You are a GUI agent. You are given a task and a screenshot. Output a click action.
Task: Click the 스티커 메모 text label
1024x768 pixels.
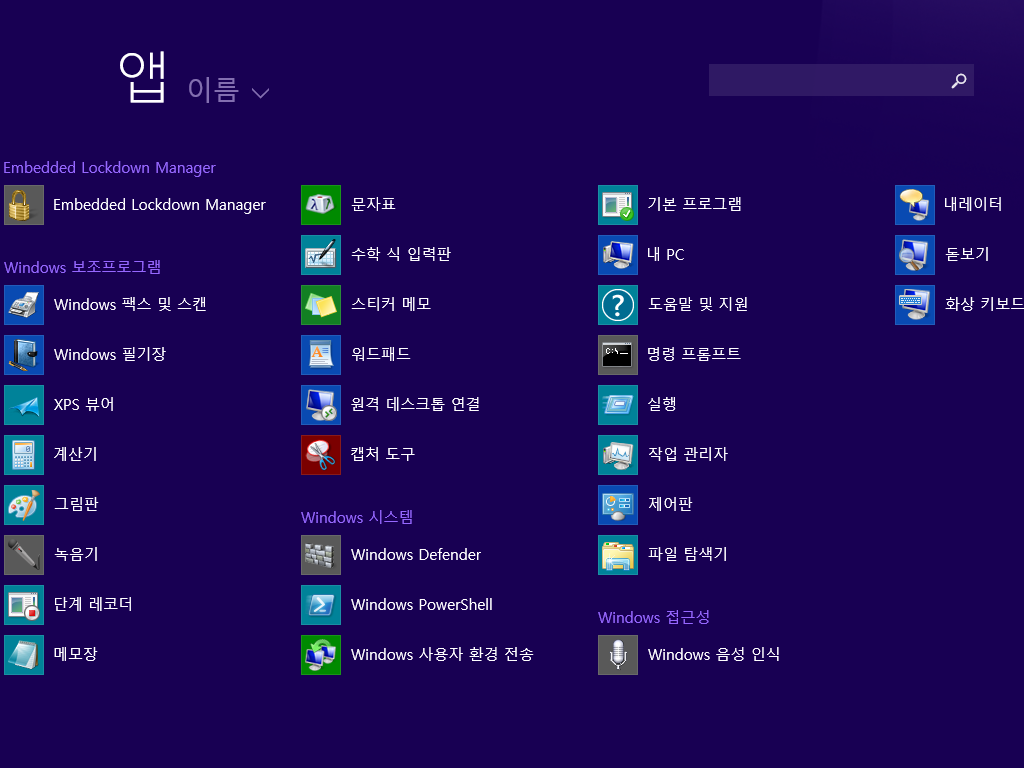(x=391, y=304)
